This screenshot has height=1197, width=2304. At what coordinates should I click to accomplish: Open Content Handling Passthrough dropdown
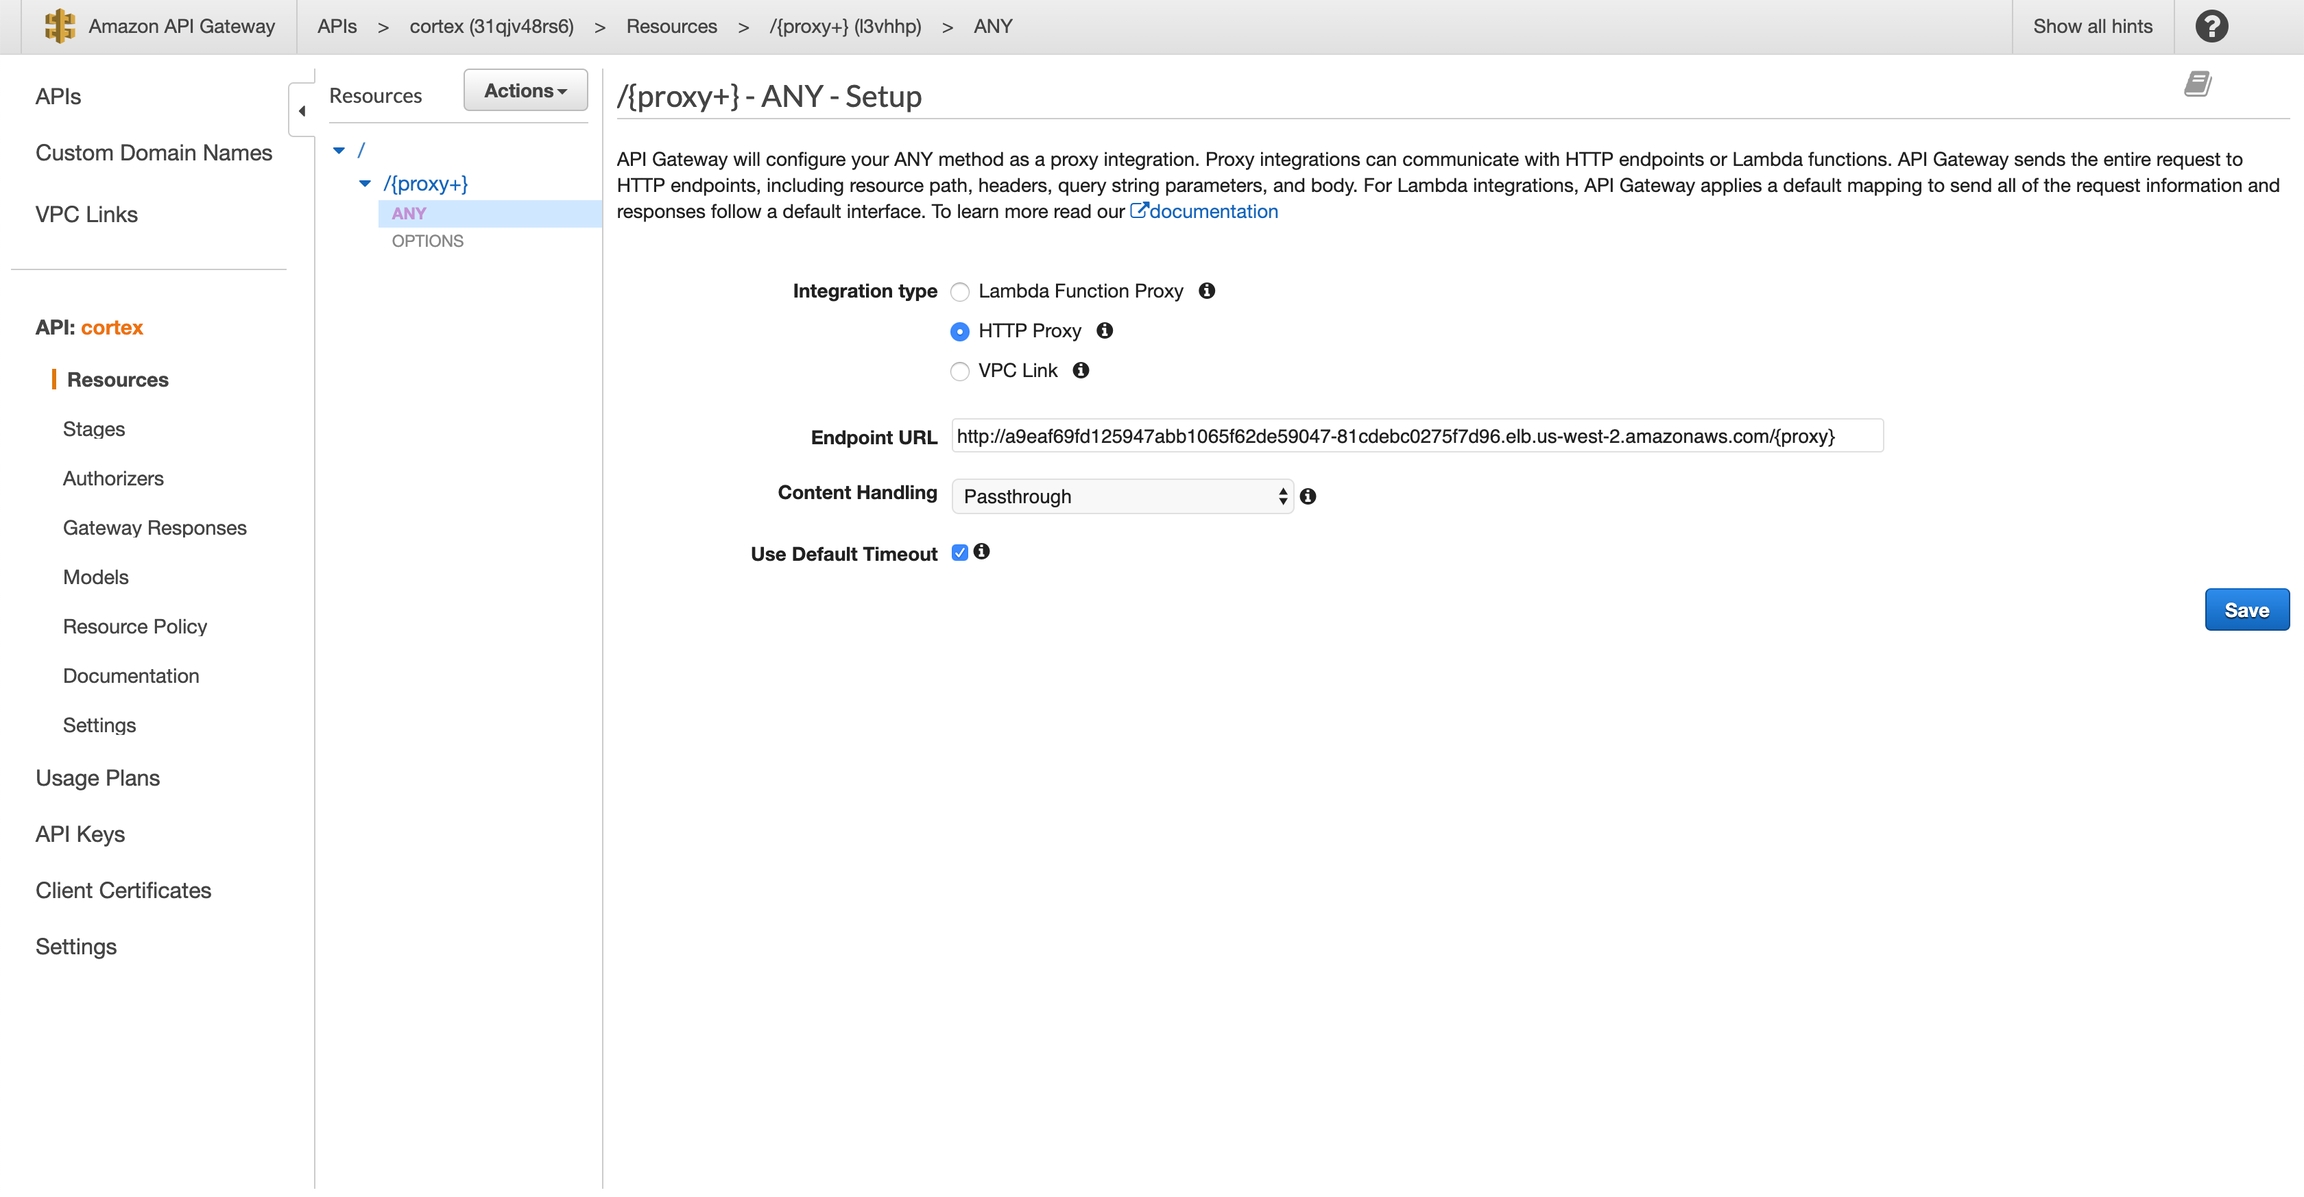[1122, 496]
